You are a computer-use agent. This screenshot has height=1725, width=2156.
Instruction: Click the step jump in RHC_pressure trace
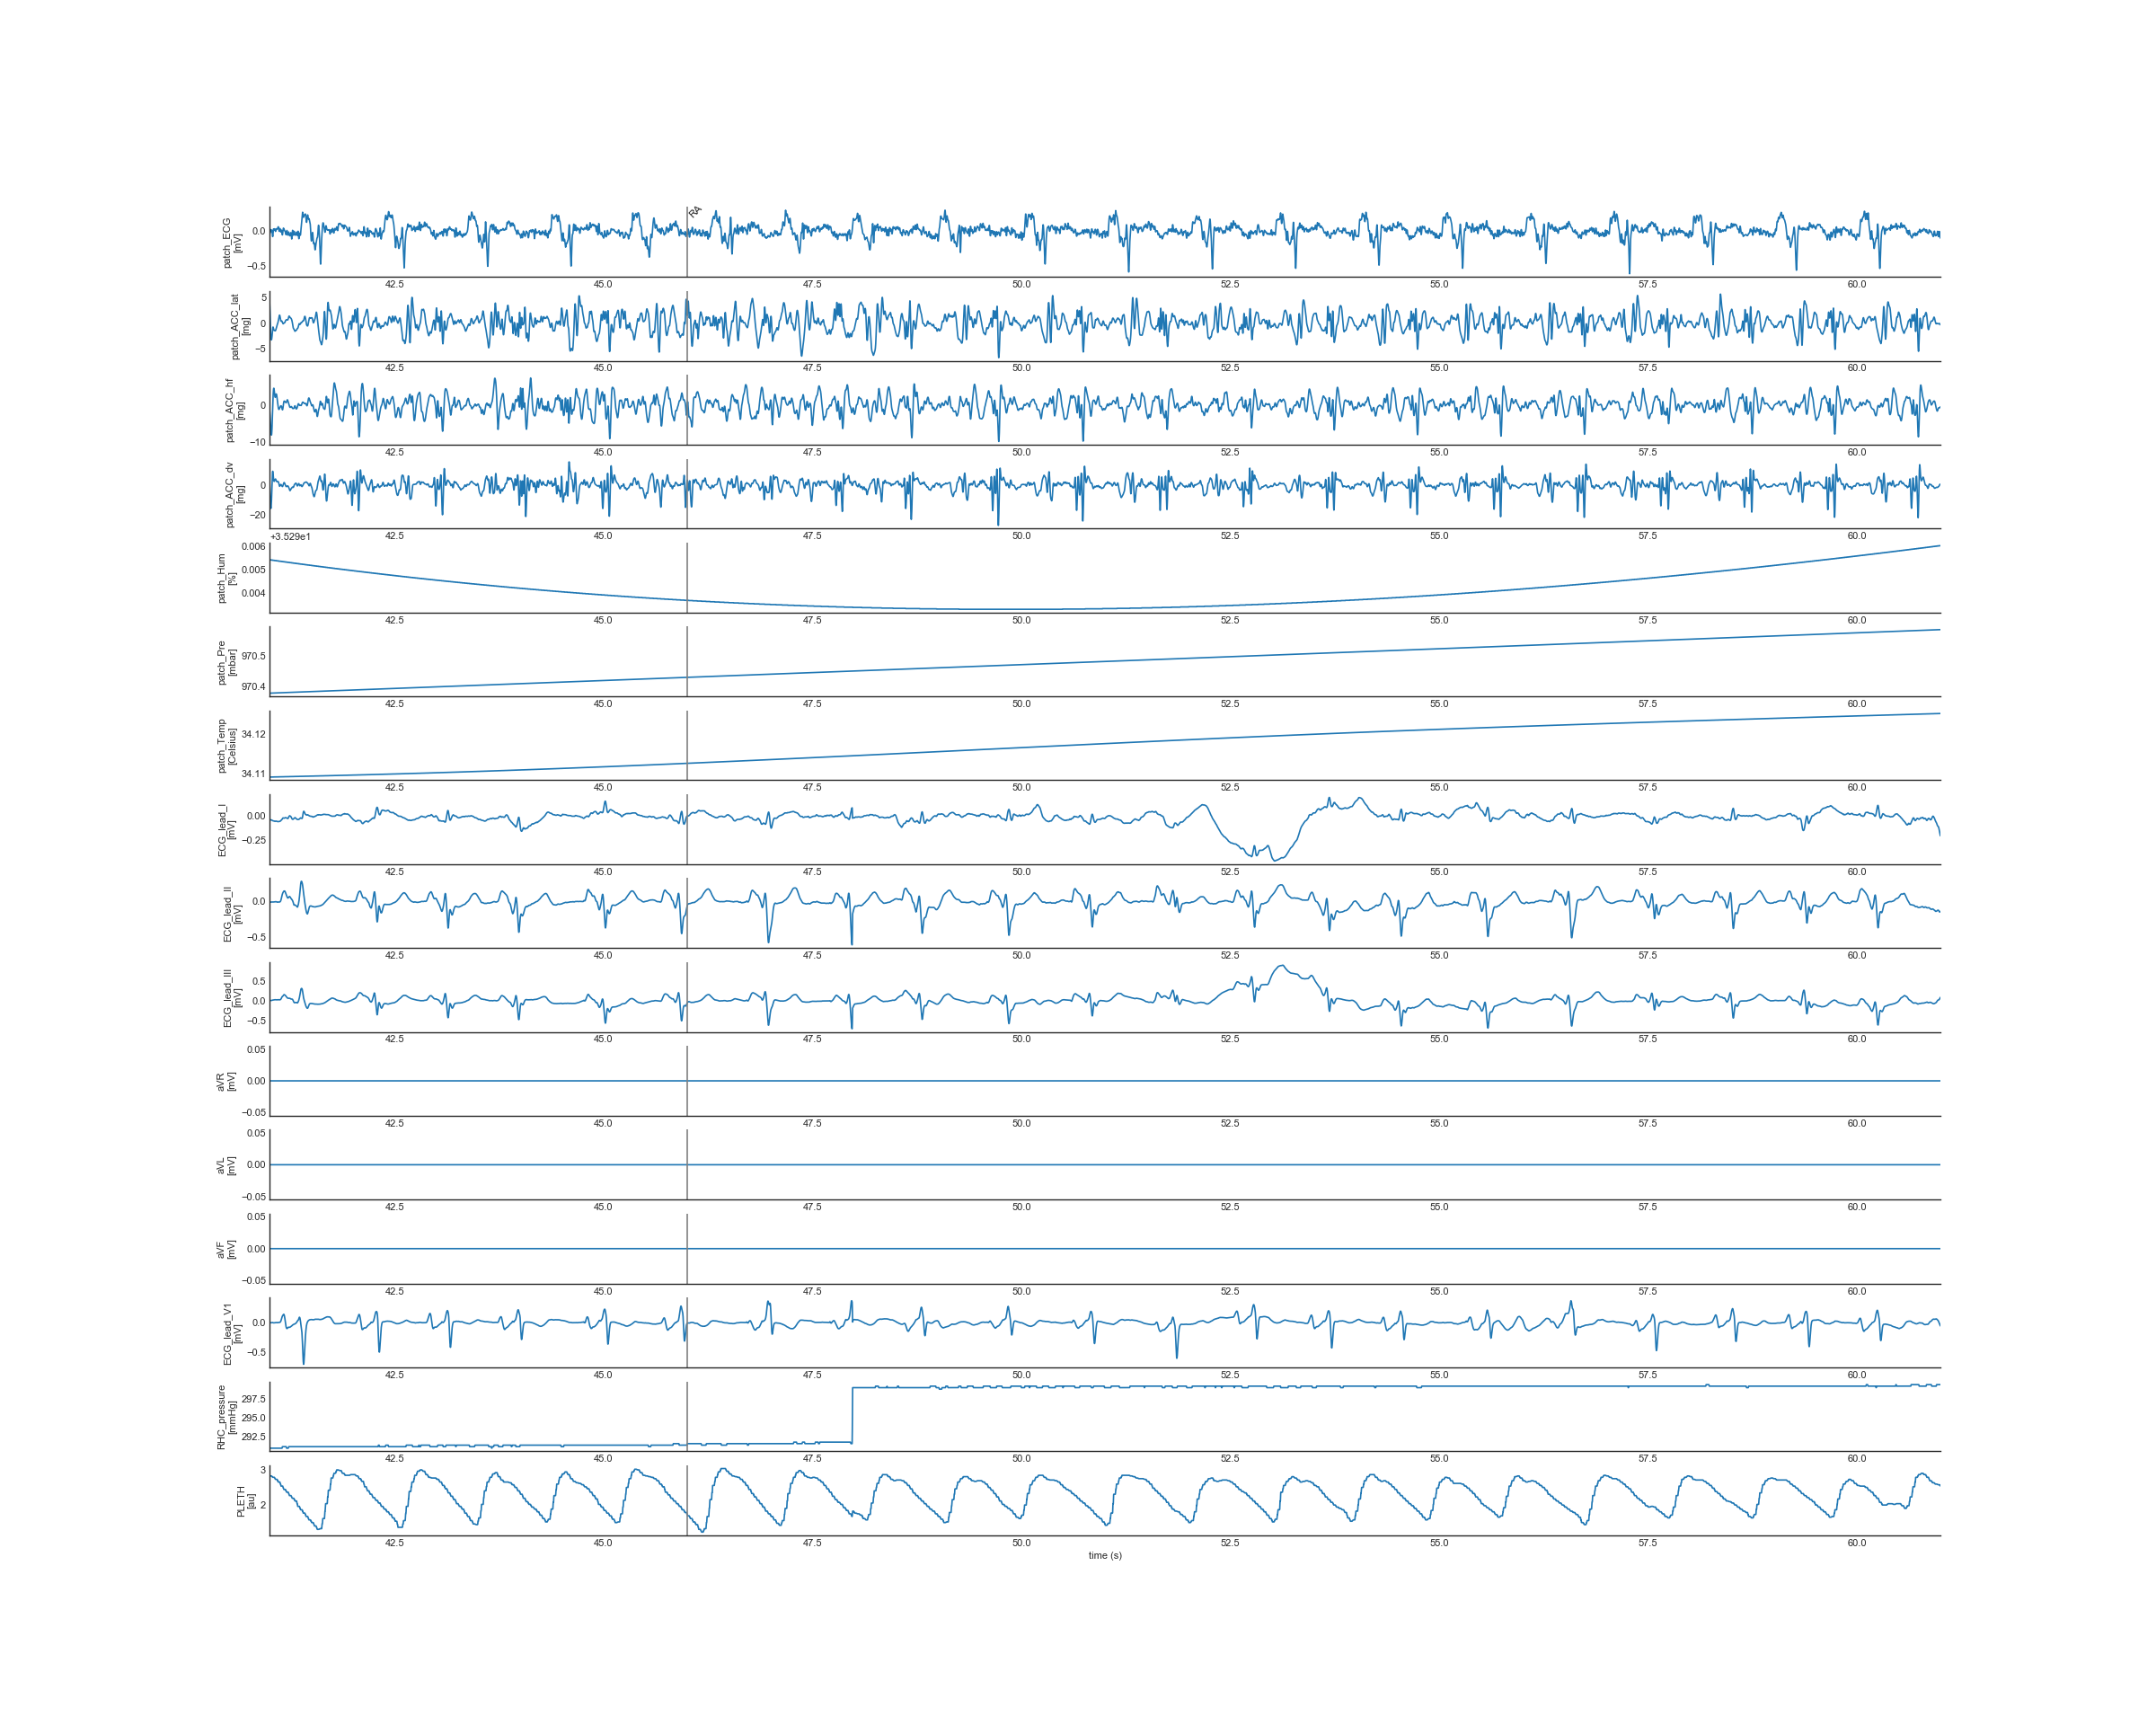[852, 1414]
